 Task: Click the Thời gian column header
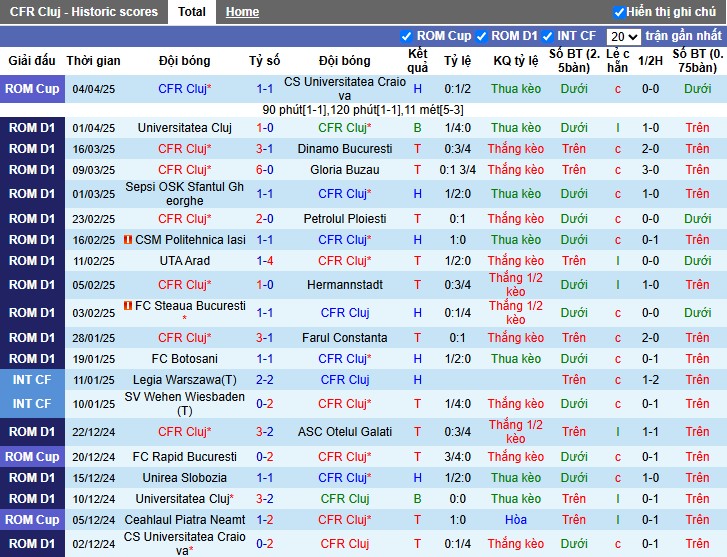(x=93, y=60)
